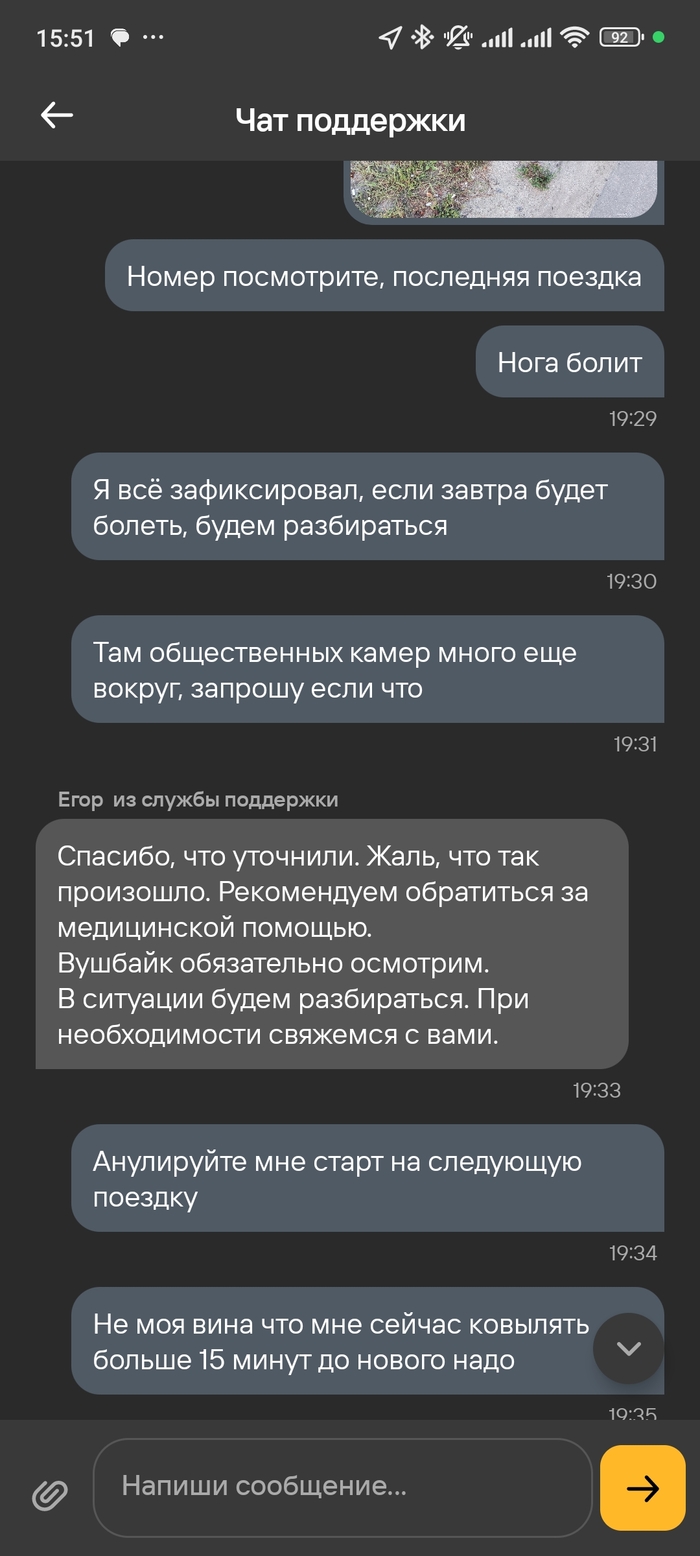Tap 'Егор из службы поддержки' sender label
Viewport: 700px width, 1556px height.
[x=198, y=799]
